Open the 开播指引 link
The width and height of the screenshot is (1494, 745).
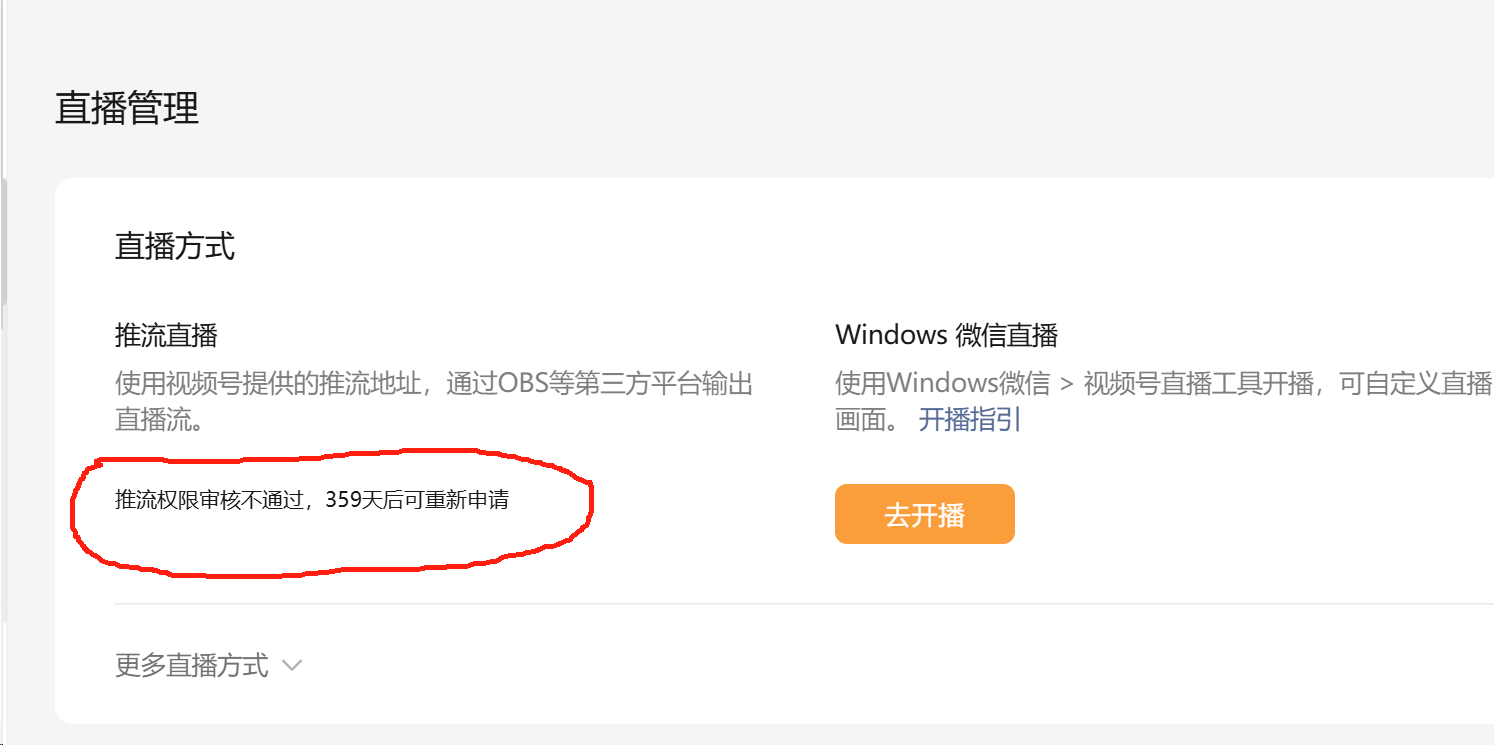pyautogui.click(x=970, y=419)
